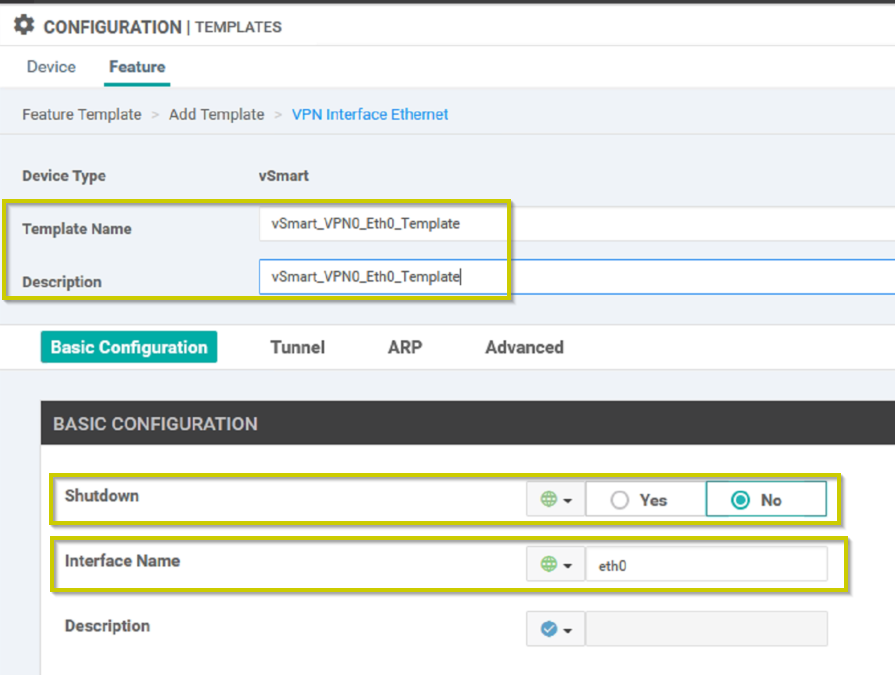This screenshot has height=675, width=895.
Task: Open the Shutdown scope dropdown arrow
Action: tap(567, 501)
